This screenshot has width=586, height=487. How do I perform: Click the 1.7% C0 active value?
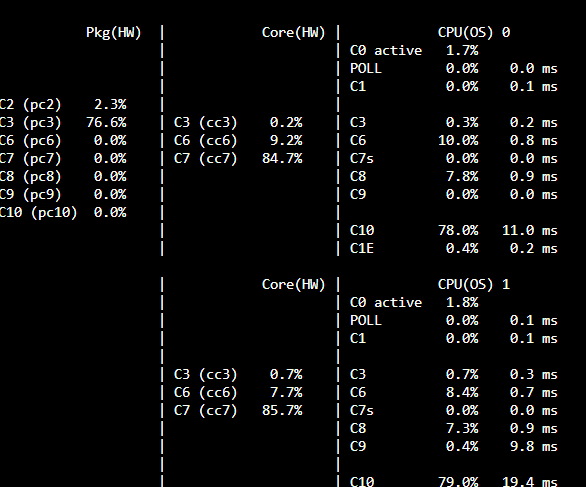(x=462, y=50)
